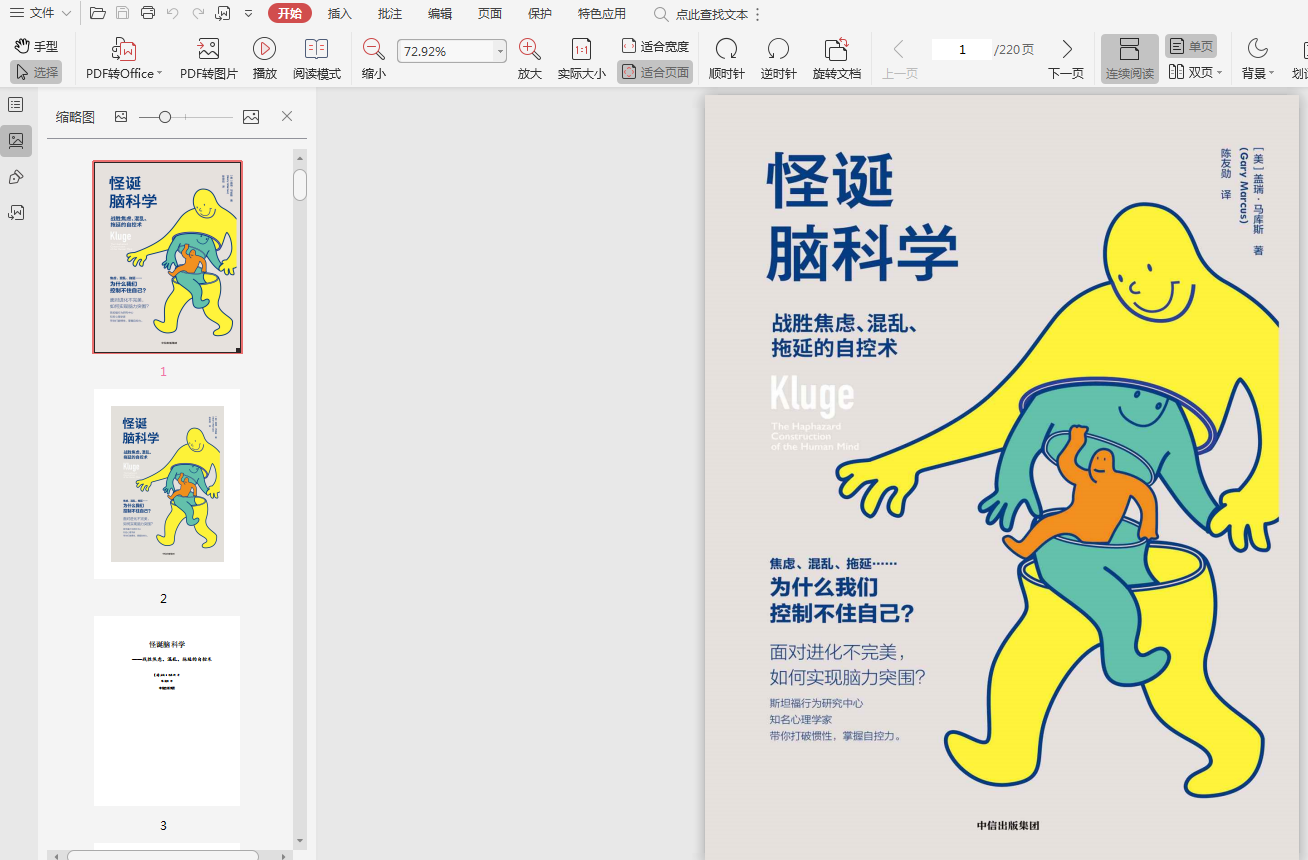Select the 手型 hand tool
Image resolution: width=1308 pixels, height=860 pixels.
36,46
